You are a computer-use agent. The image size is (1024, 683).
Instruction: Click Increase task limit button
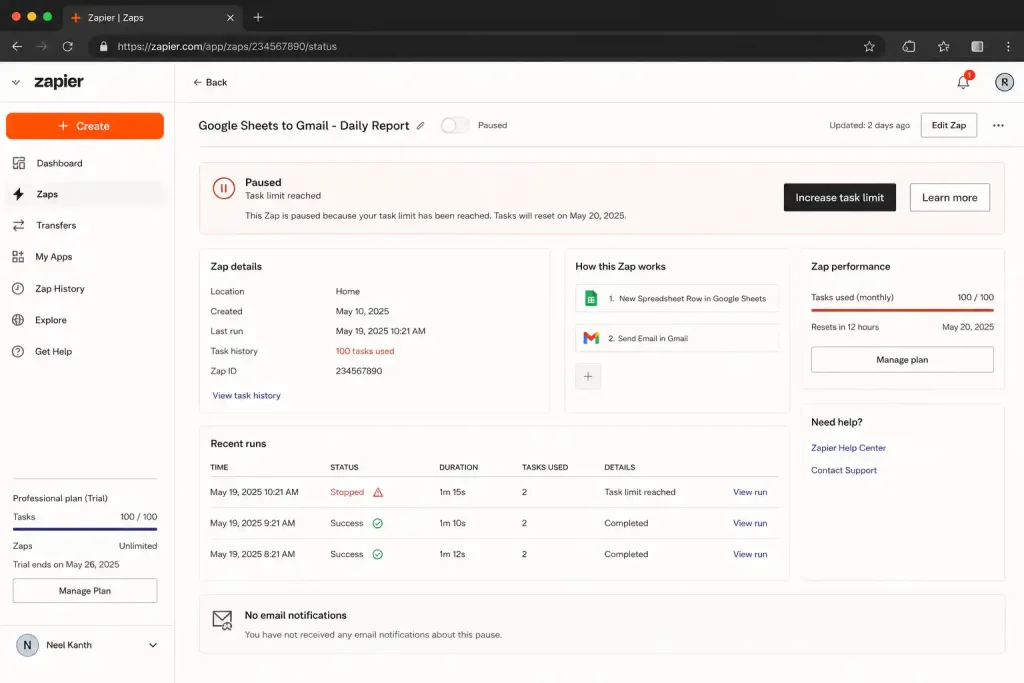tap(839, 197)
